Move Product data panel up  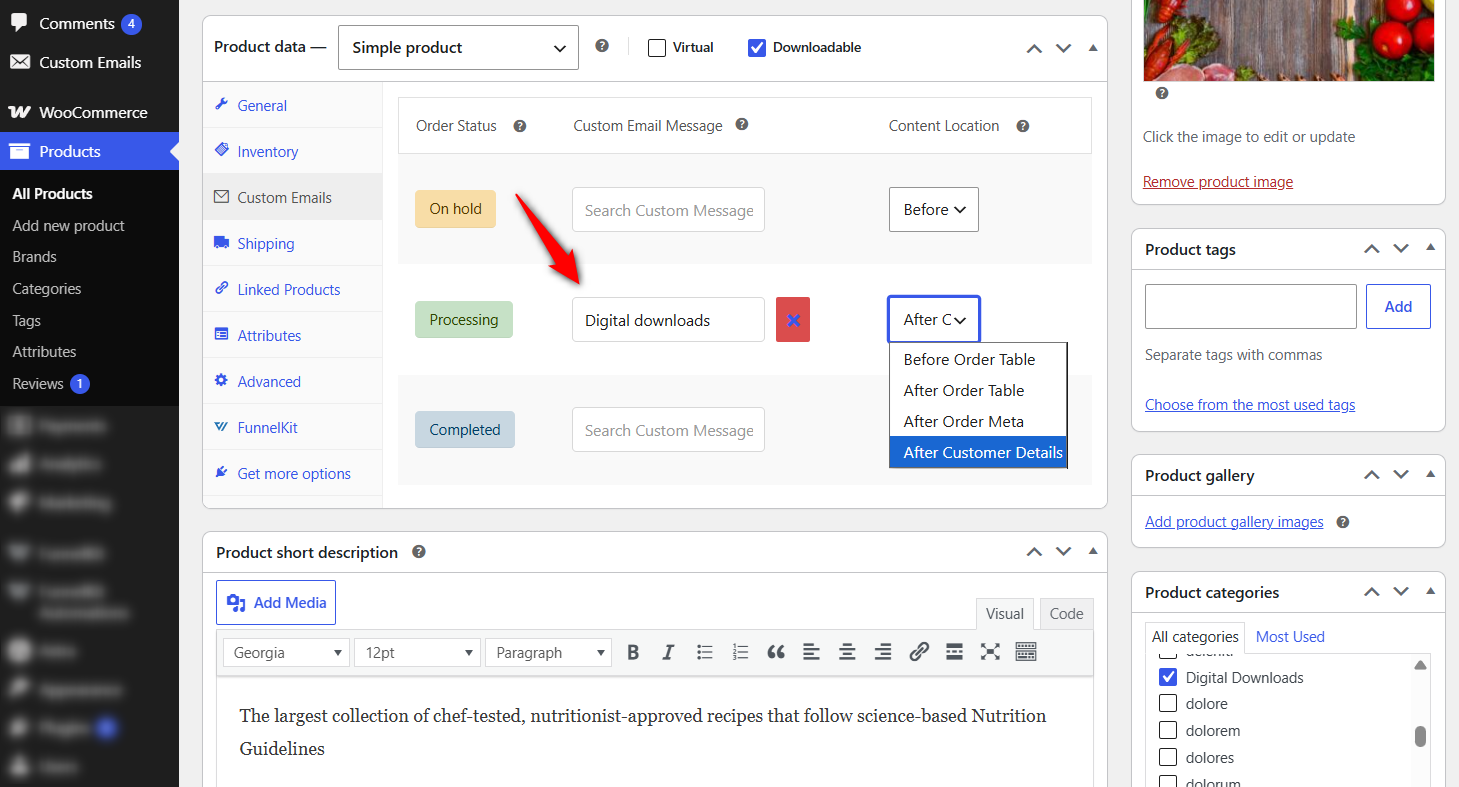click(x=1035, y=48)
